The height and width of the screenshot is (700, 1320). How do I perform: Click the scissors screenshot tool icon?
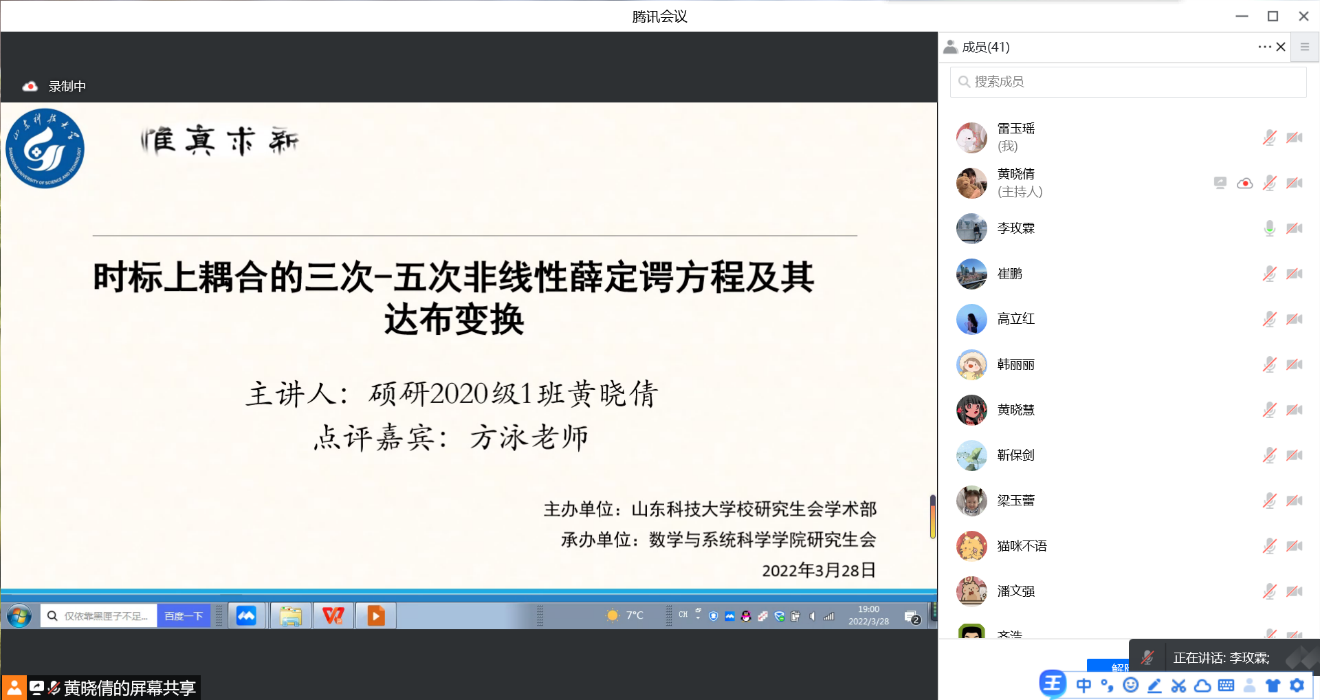[1178, 686]
